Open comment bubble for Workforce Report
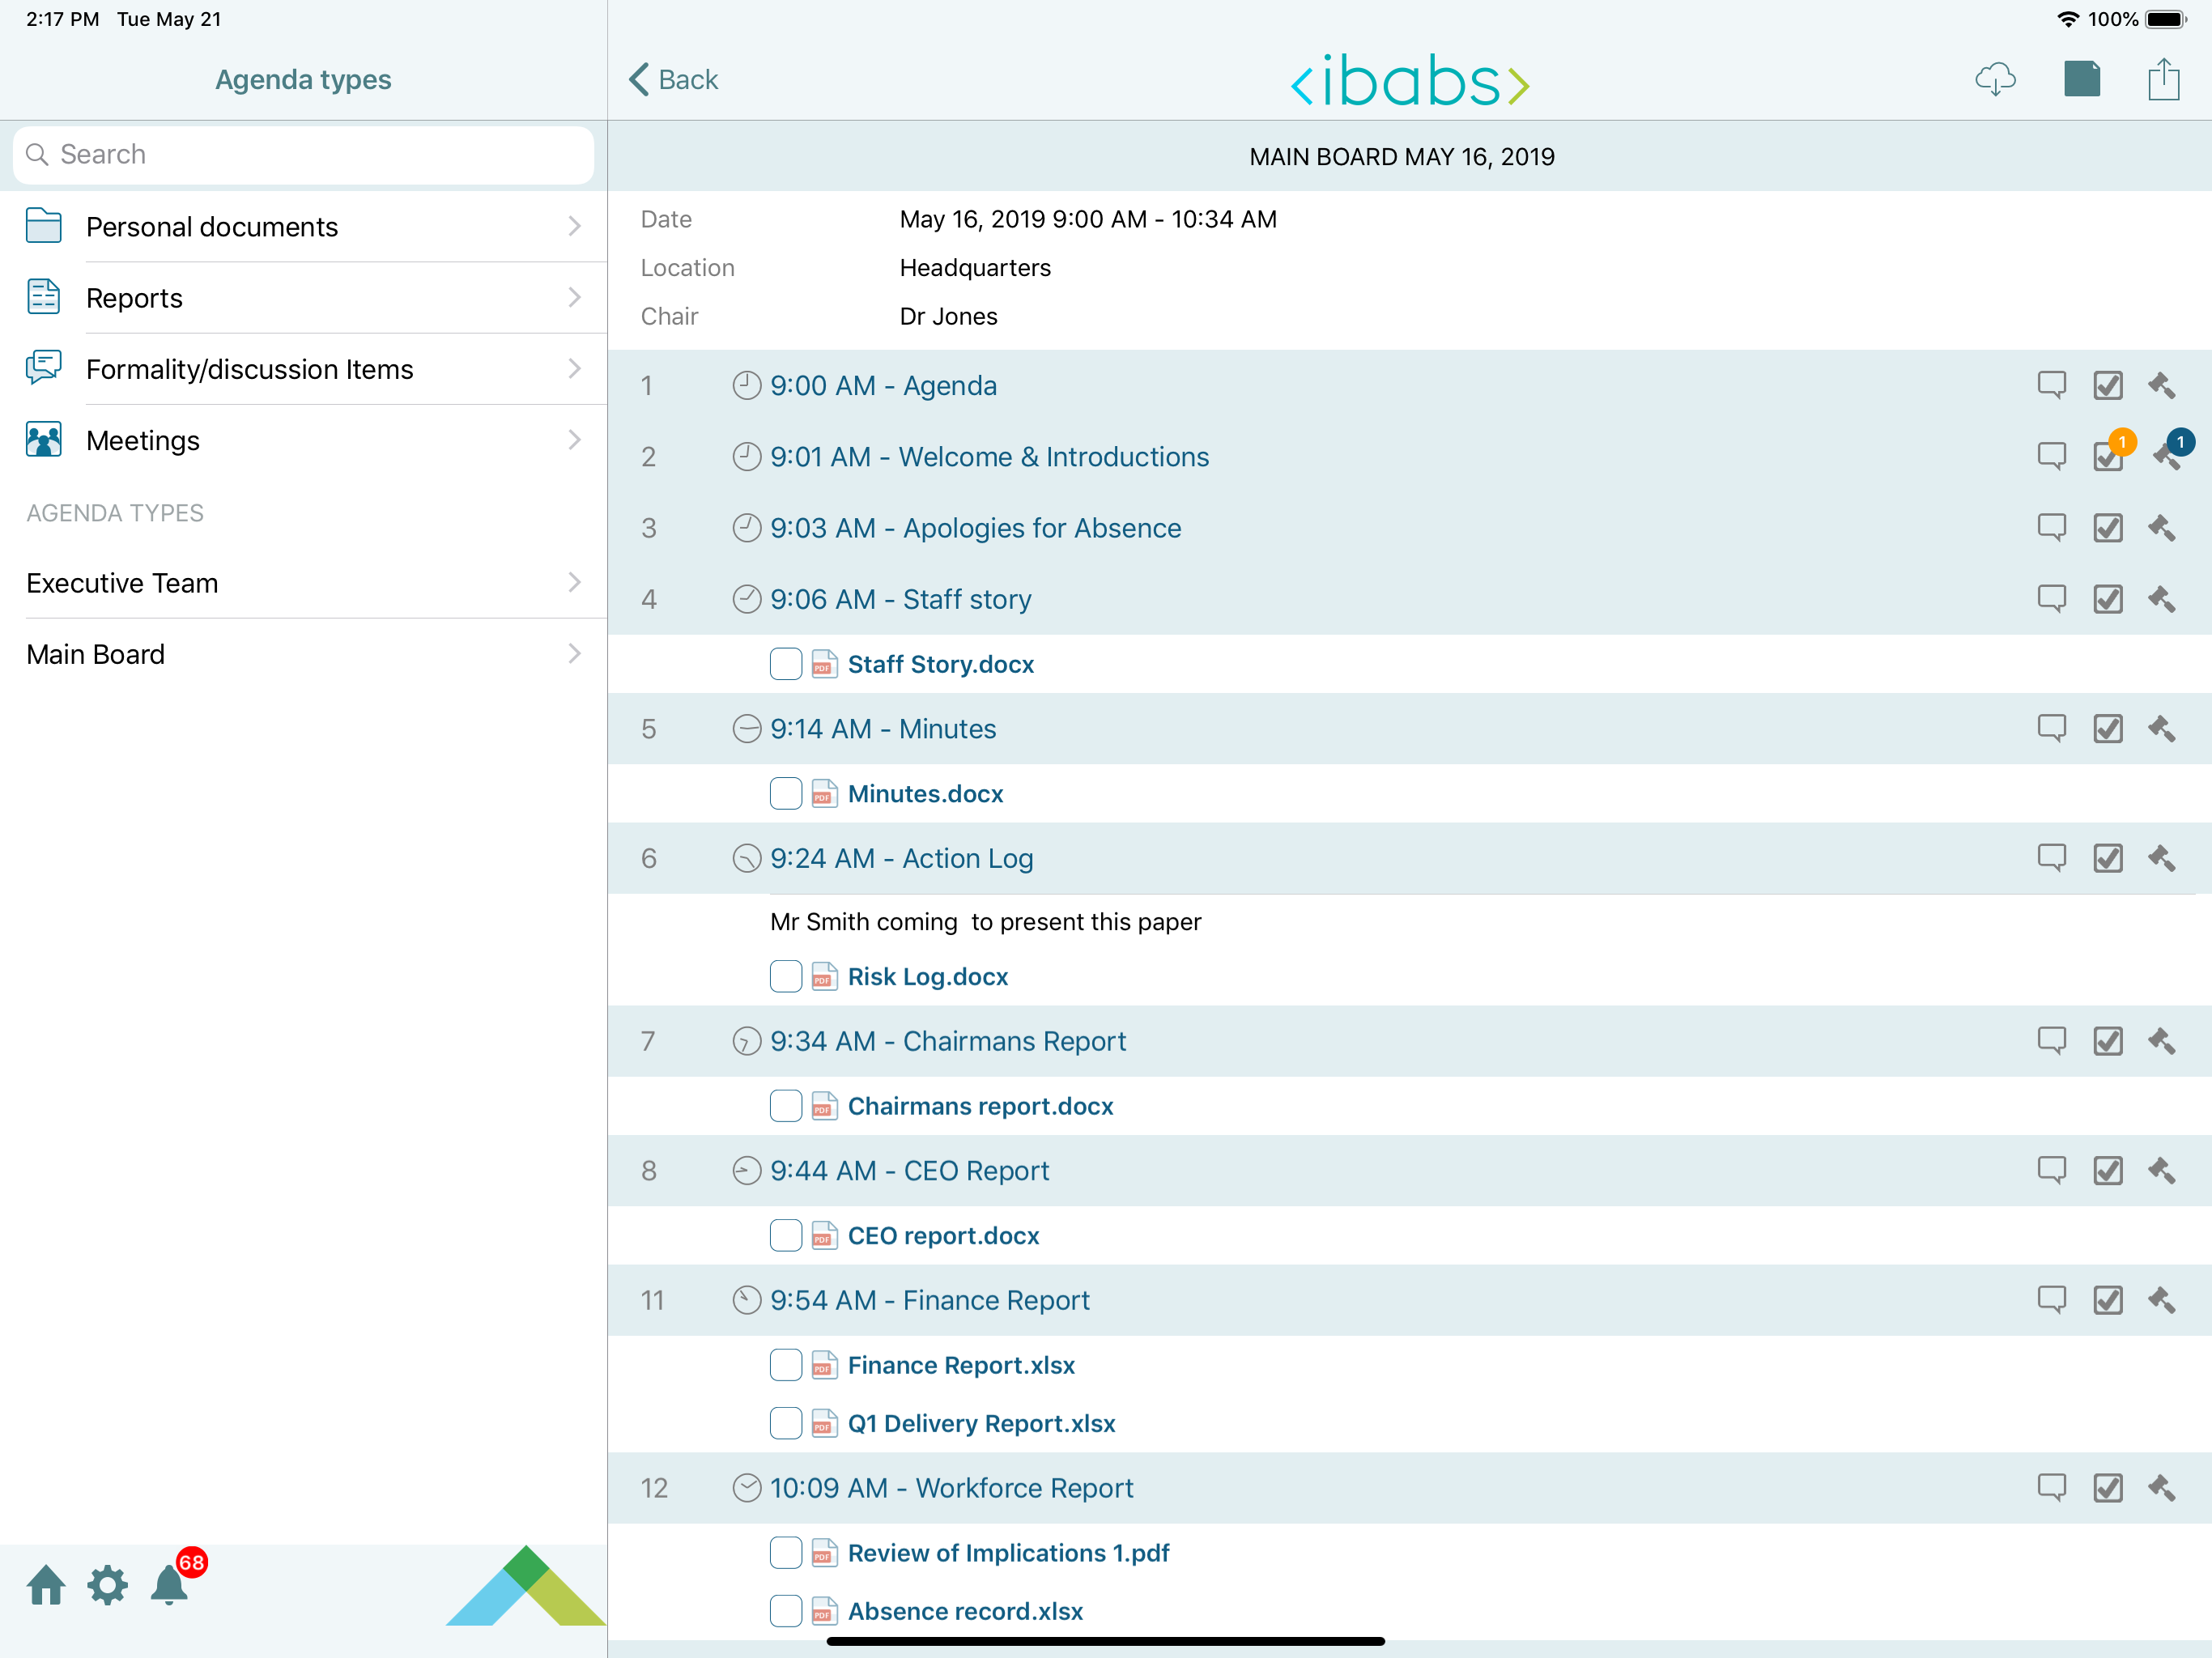This screenshot has width=2212, height=1658. point(2051,1487)
